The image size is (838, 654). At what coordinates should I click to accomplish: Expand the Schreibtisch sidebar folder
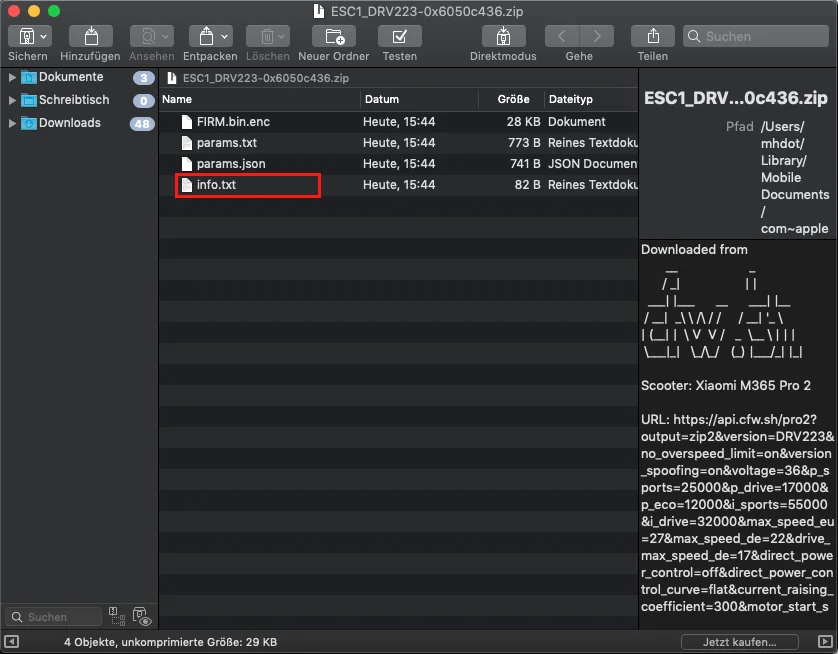12,100
